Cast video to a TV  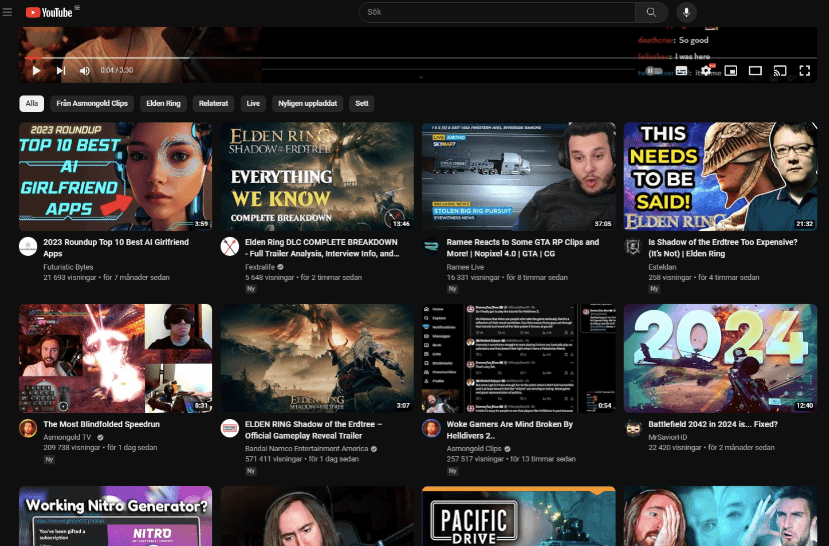pyautogui.click(x=780, y=71)
